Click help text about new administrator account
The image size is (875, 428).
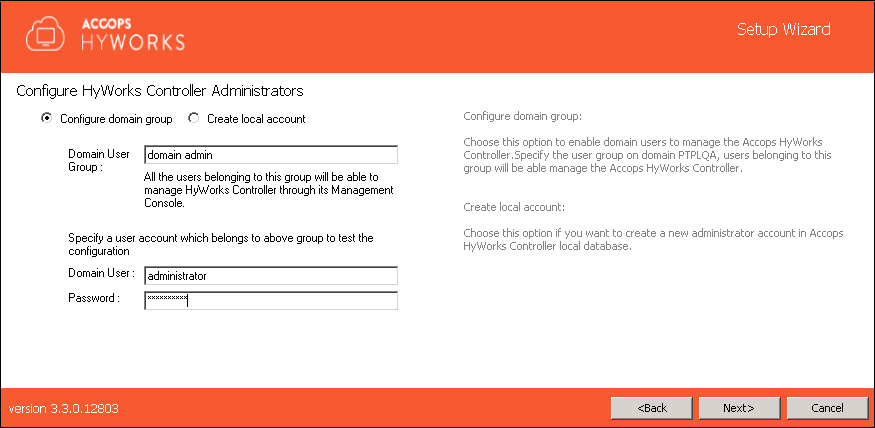coord(653,239)
